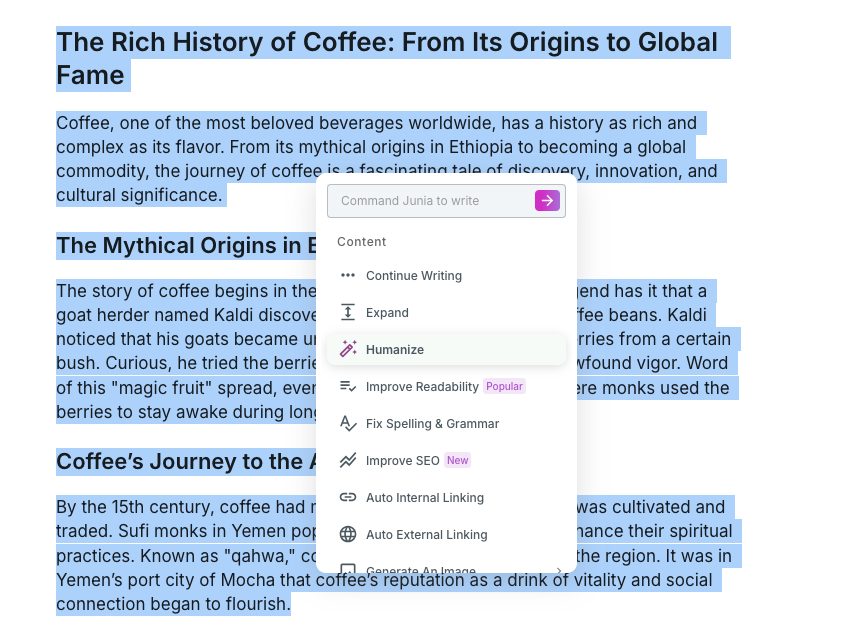Click the Content section label
844x633 pixels.
coord(362,242)
